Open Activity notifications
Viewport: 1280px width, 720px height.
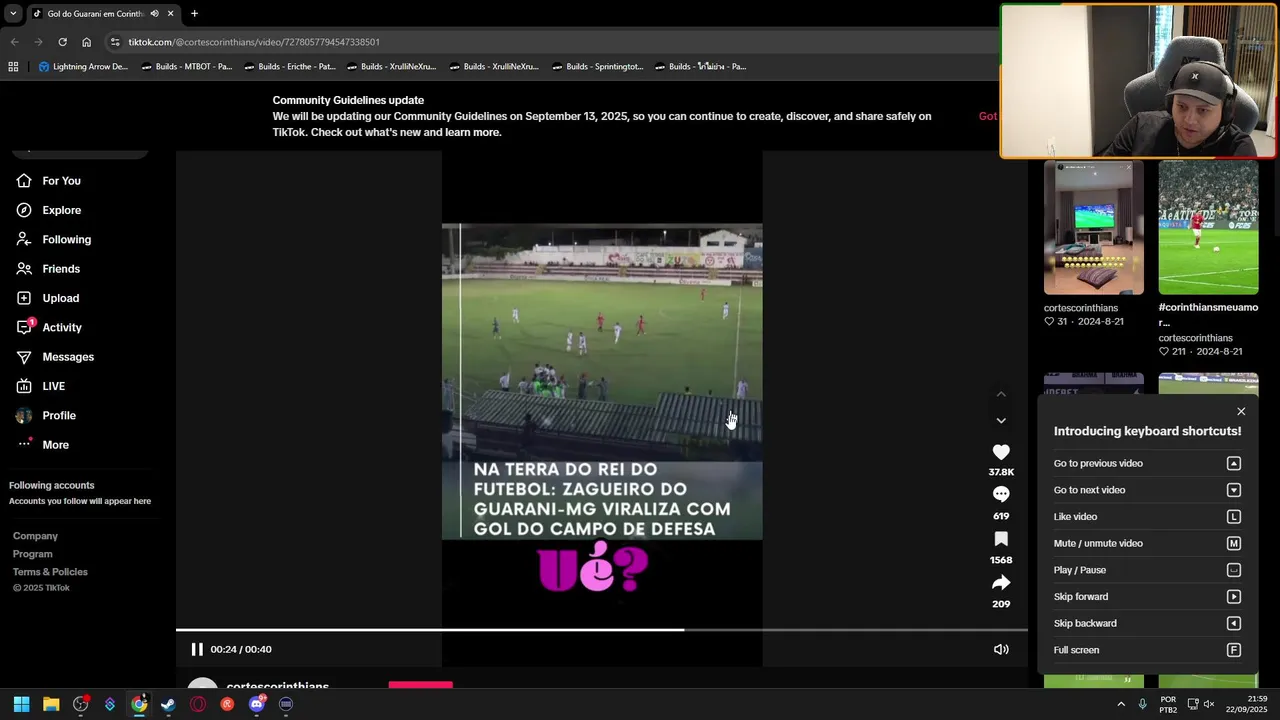(62, 327)
